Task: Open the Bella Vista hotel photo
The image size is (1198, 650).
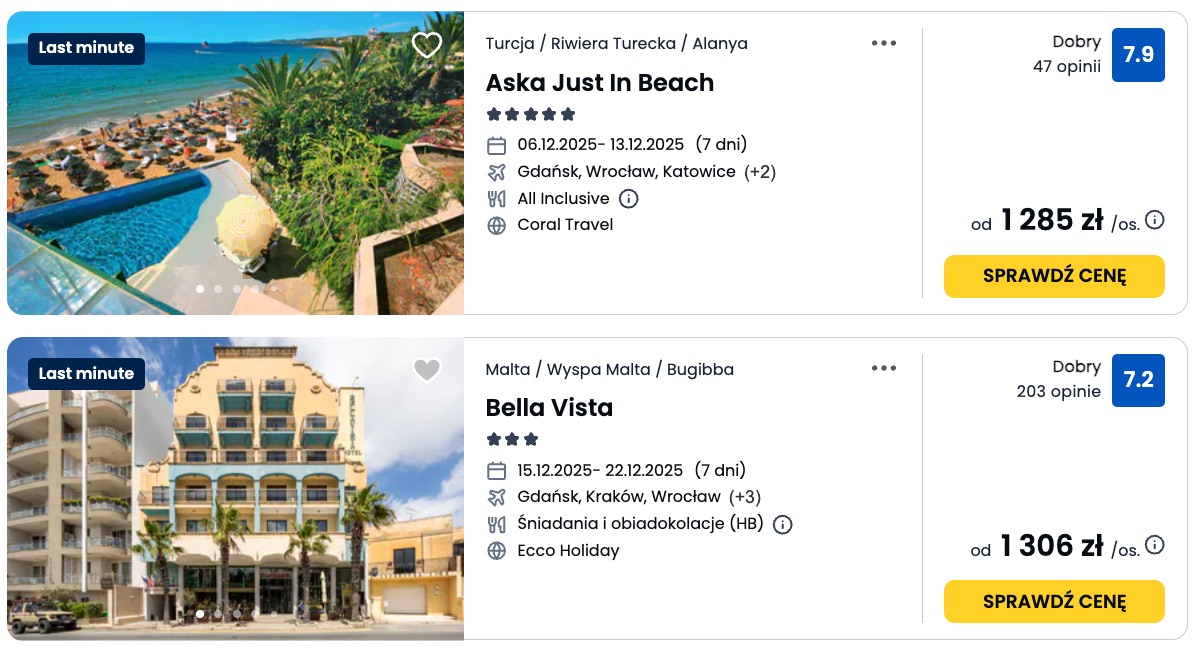Action: (x=235, y=490)
